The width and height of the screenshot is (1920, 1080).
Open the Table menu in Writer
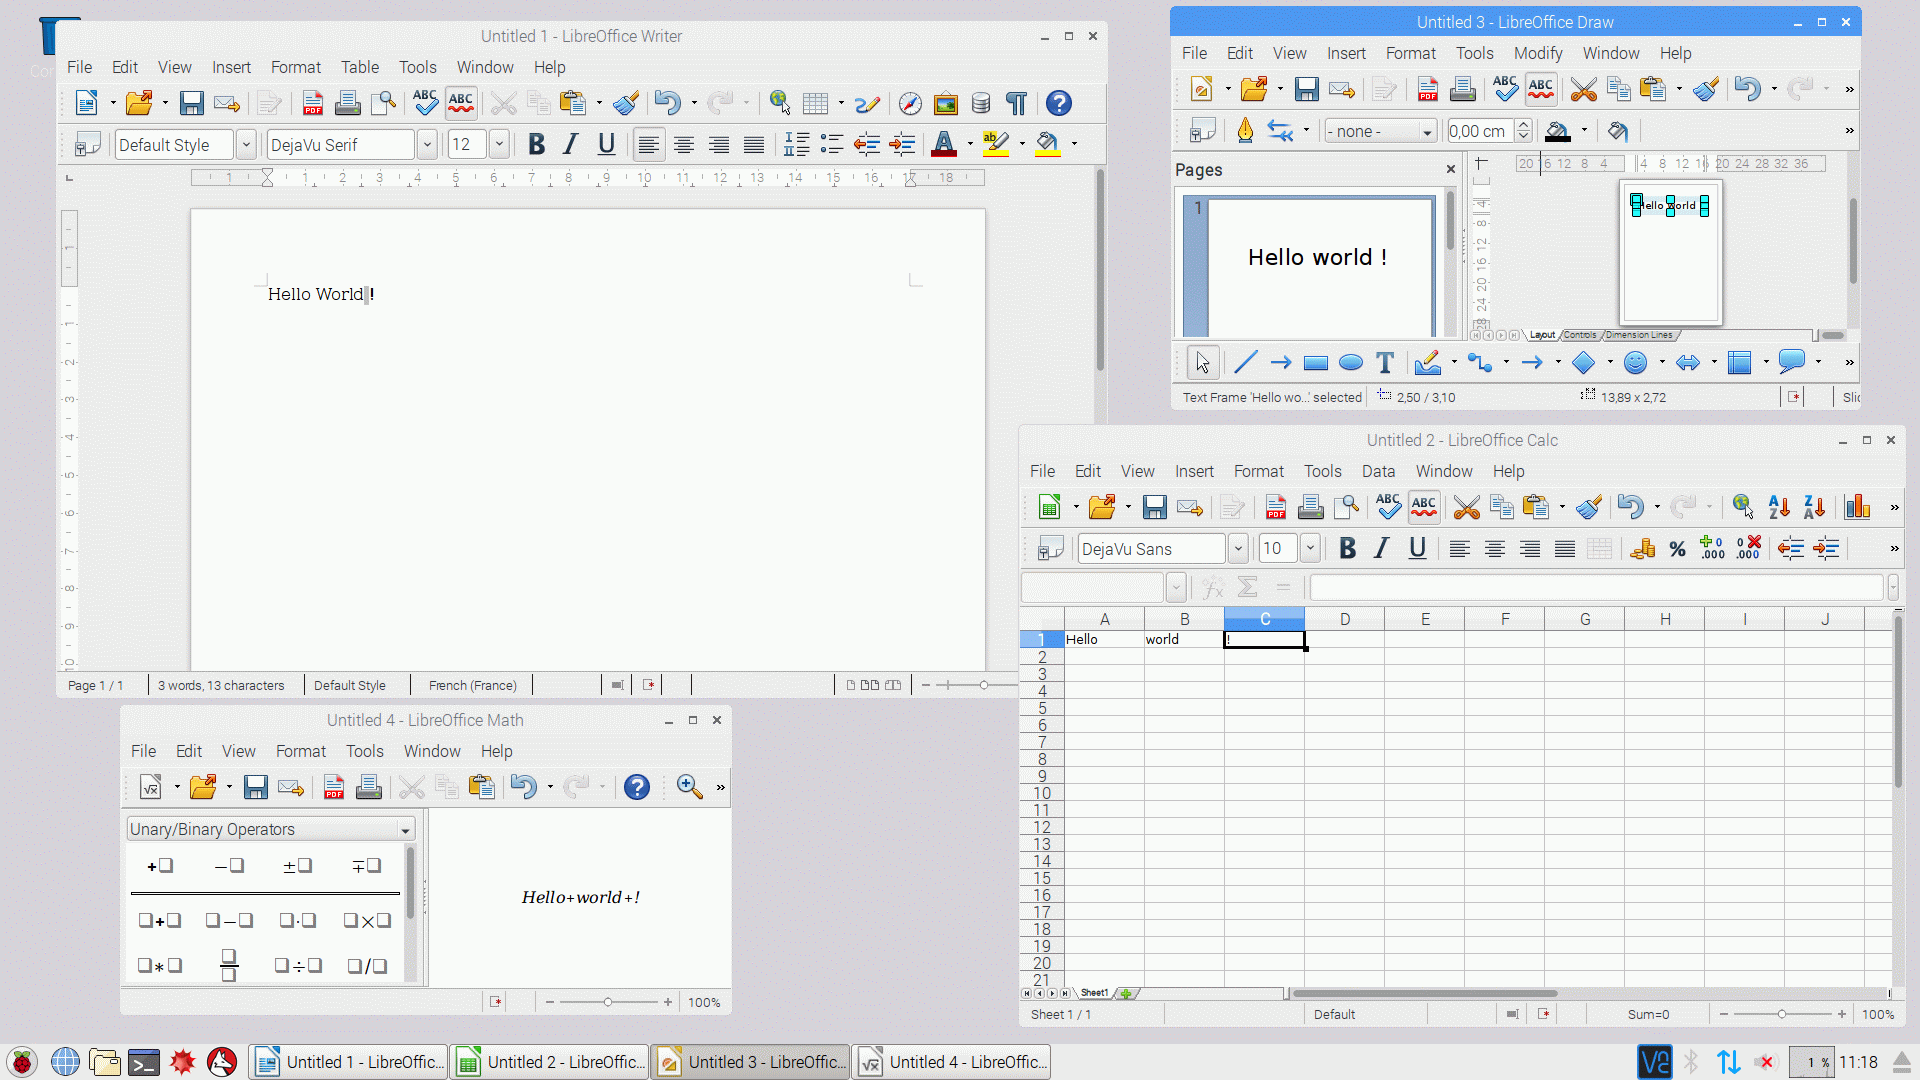click(359, 67)
